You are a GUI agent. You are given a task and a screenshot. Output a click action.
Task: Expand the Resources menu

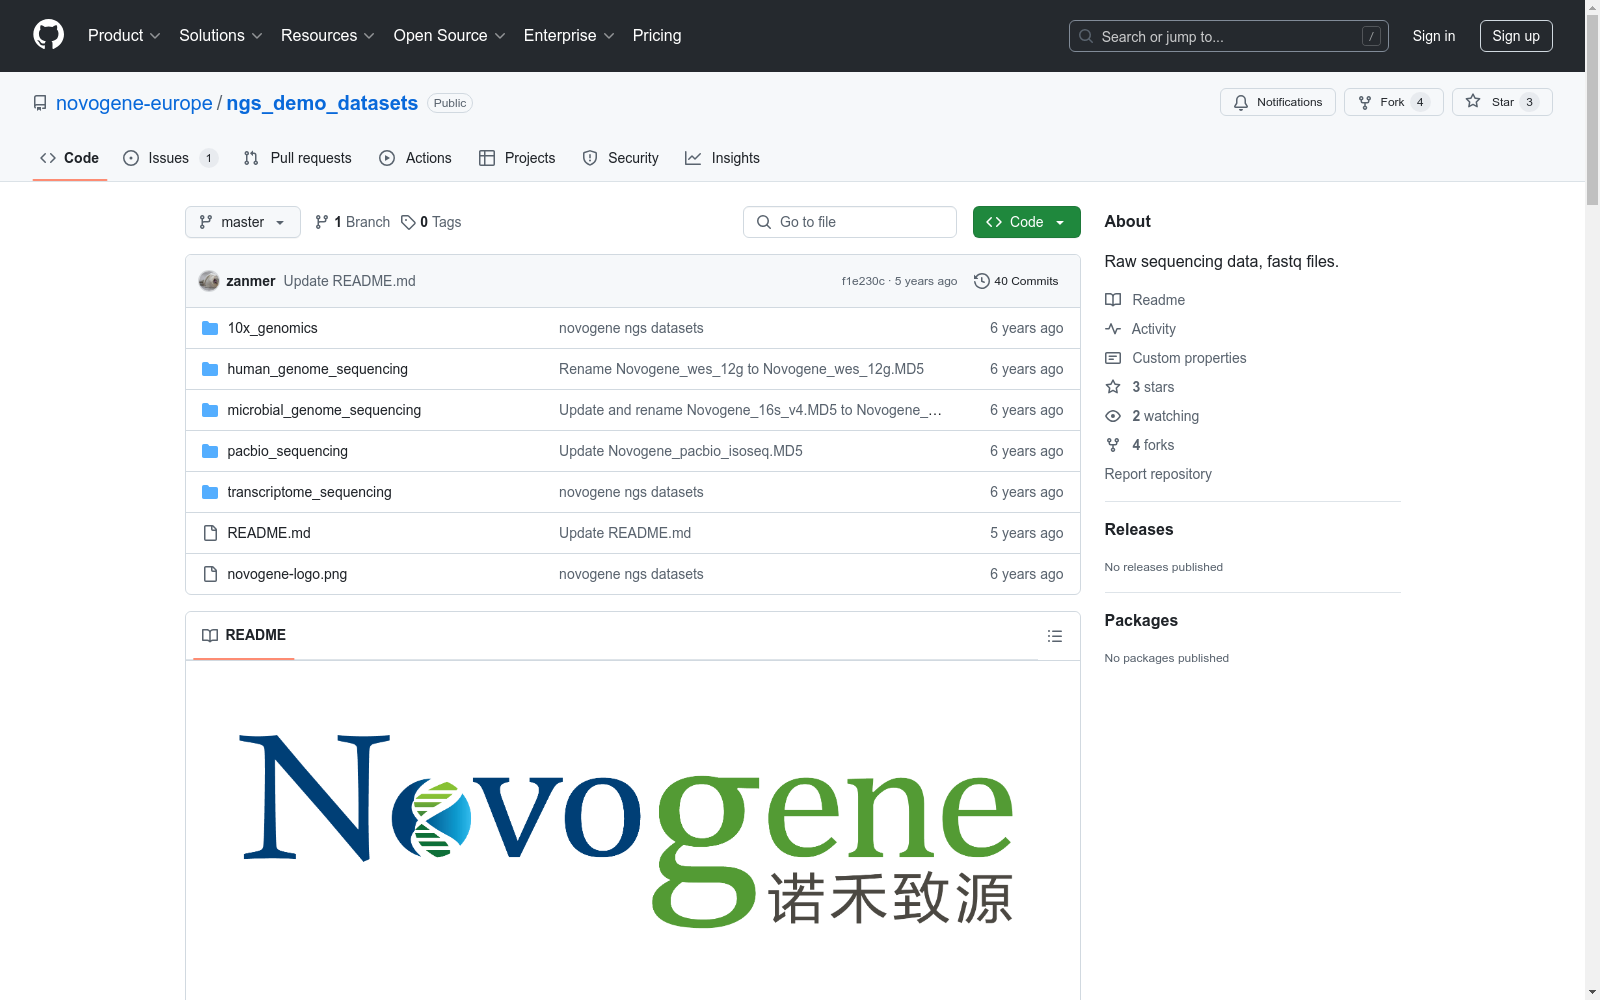[328, 36]
